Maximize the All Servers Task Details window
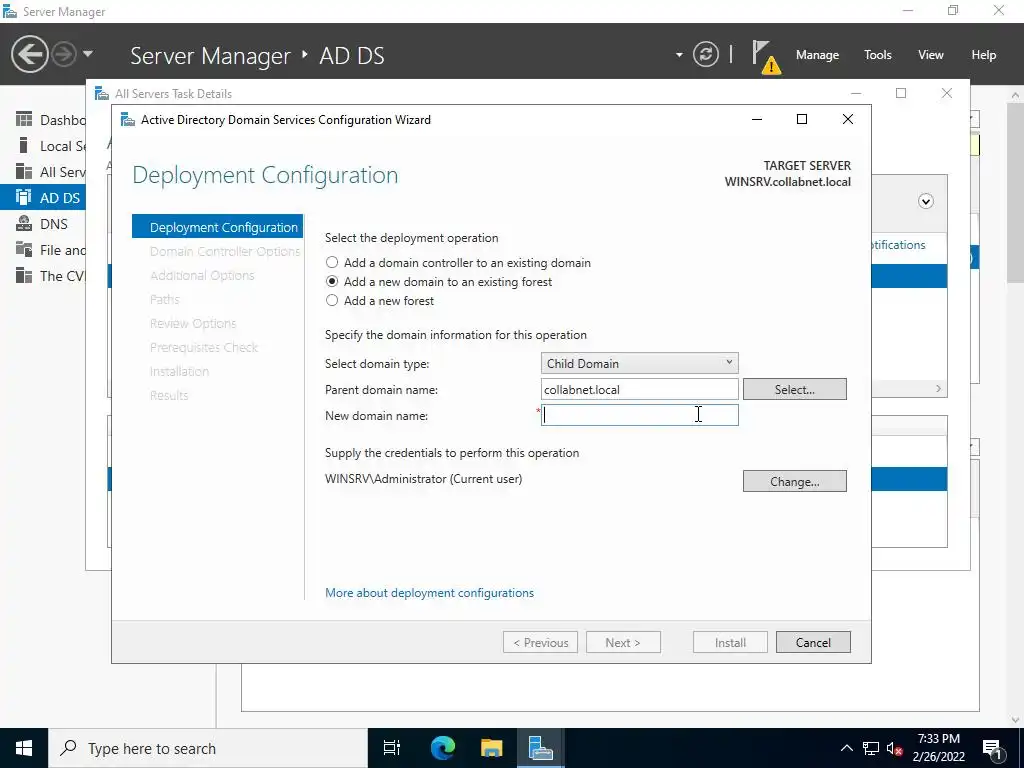The width and height of the screenshot is (1024, 768). coord(901,93)
